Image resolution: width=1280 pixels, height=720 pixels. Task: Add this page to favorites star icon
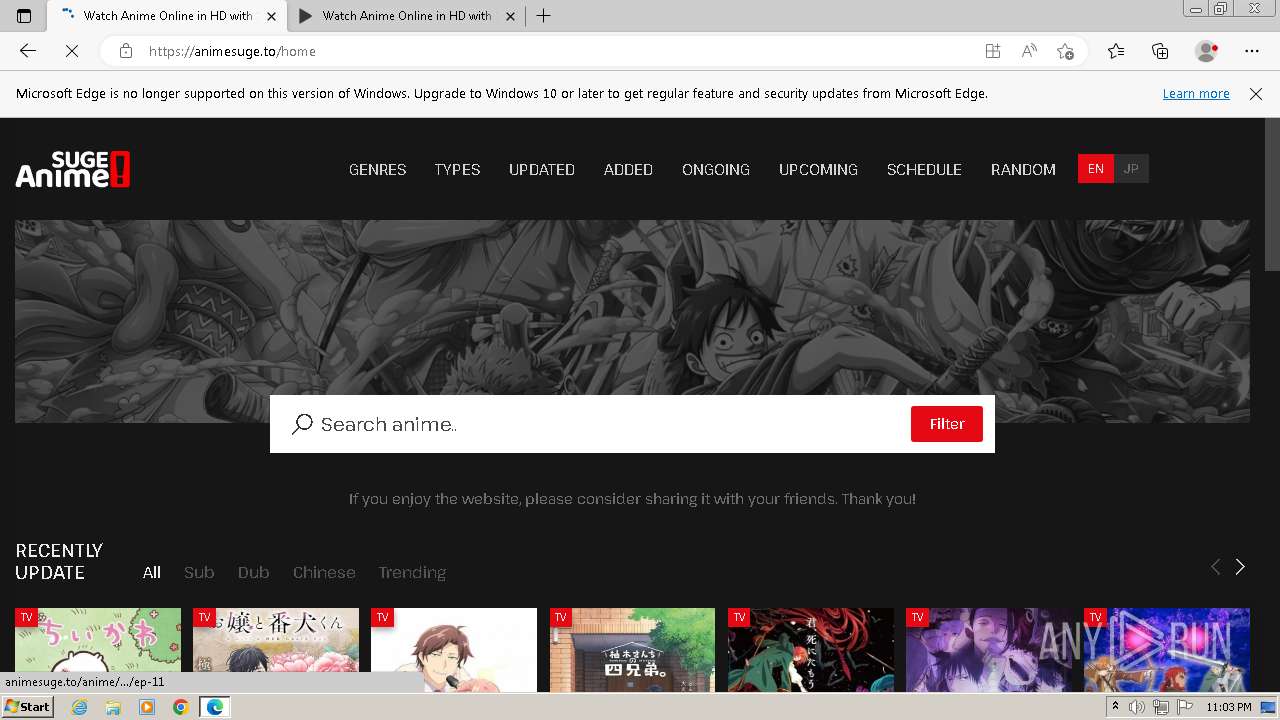tap(1065, 51)
